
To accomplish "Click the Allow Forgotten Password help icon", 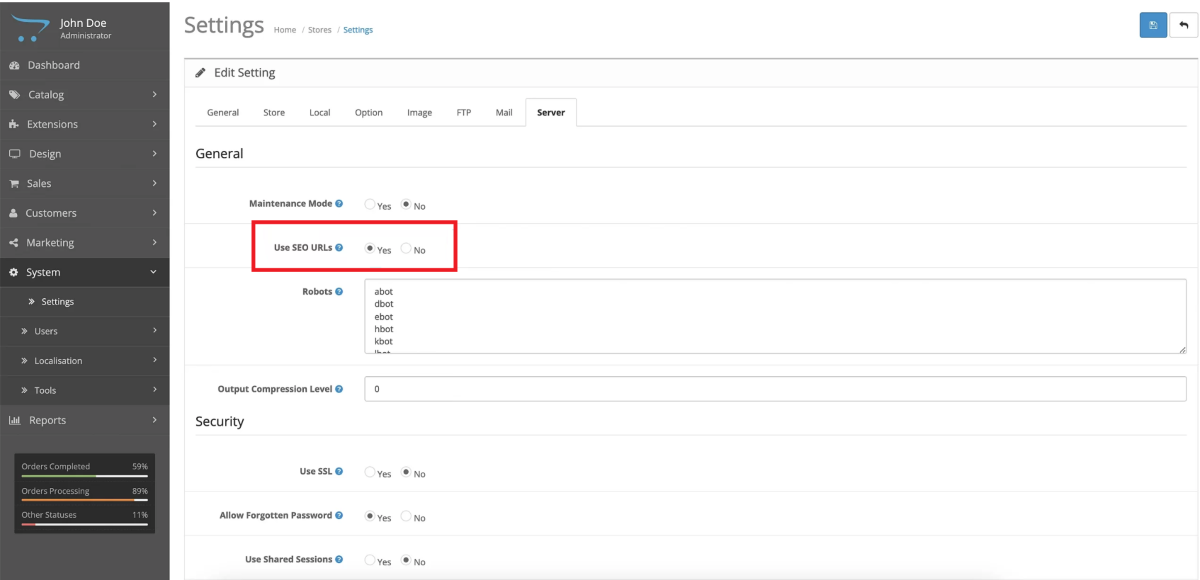I will [x=339, y=516].
